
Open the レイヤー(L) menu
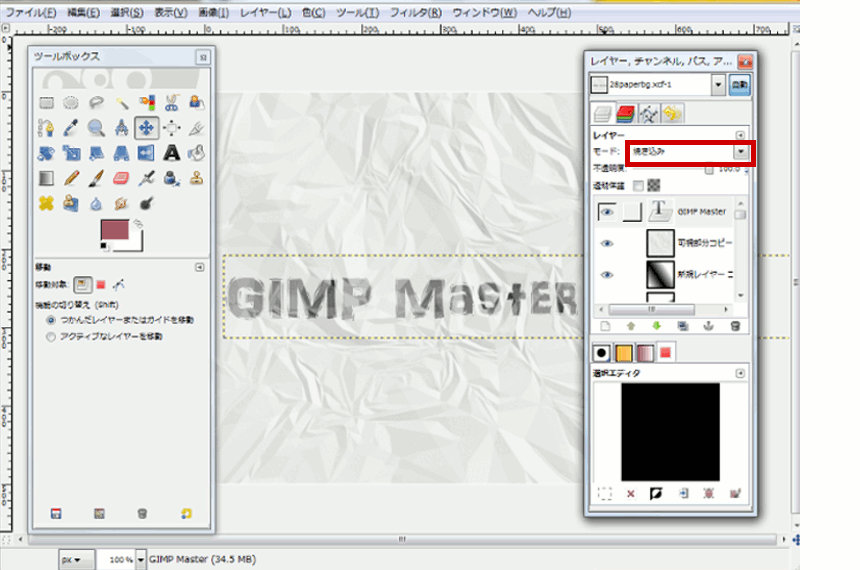point(266,12)
